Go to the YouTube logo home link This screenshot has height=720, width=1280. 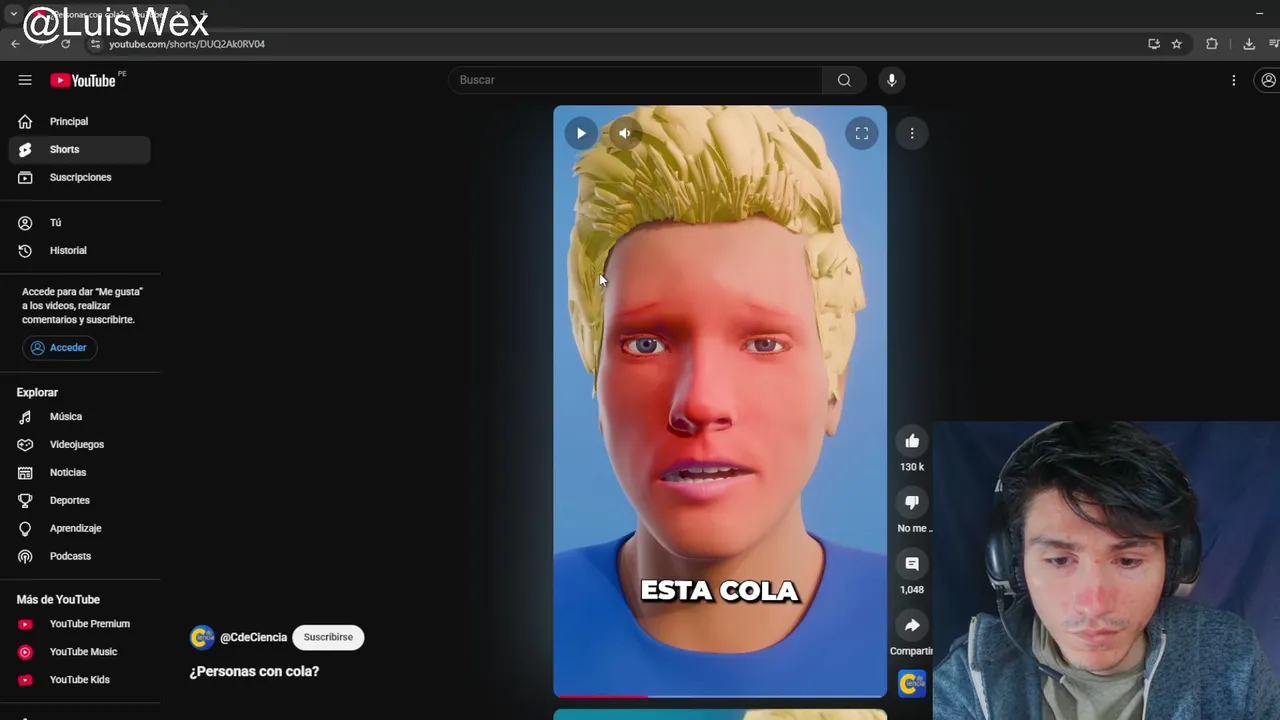coord(84,80)
